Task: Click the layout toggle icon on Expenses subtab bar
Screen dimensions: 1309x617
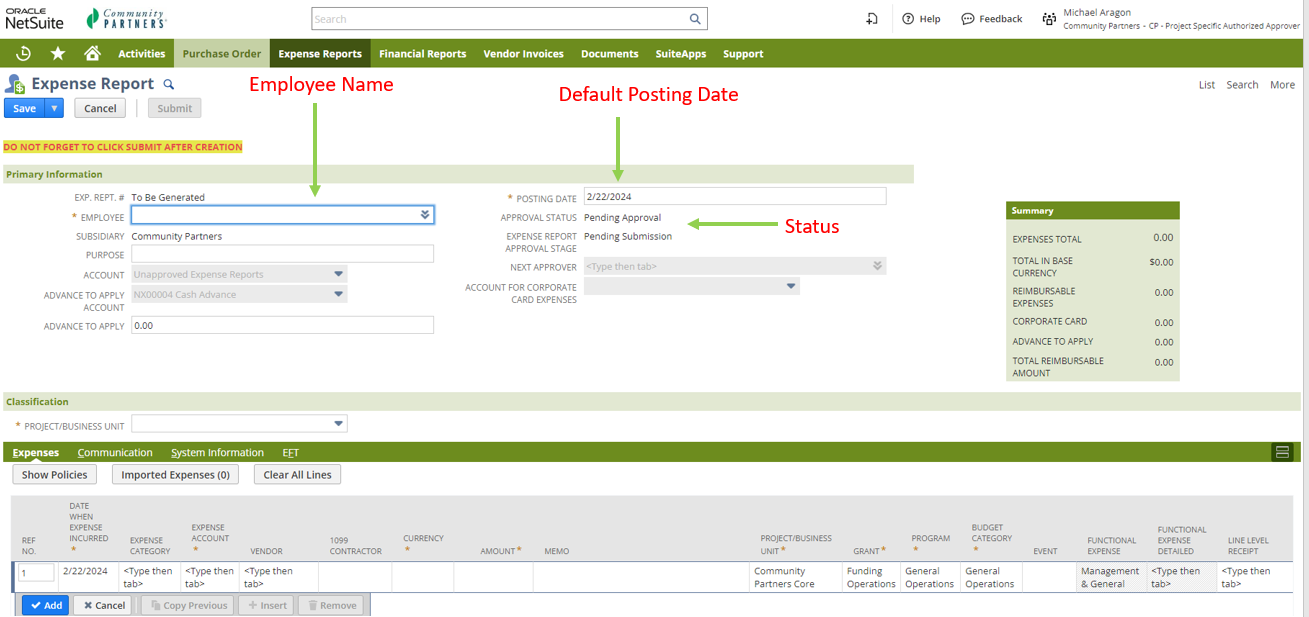Action: (x=1282, y=452)
